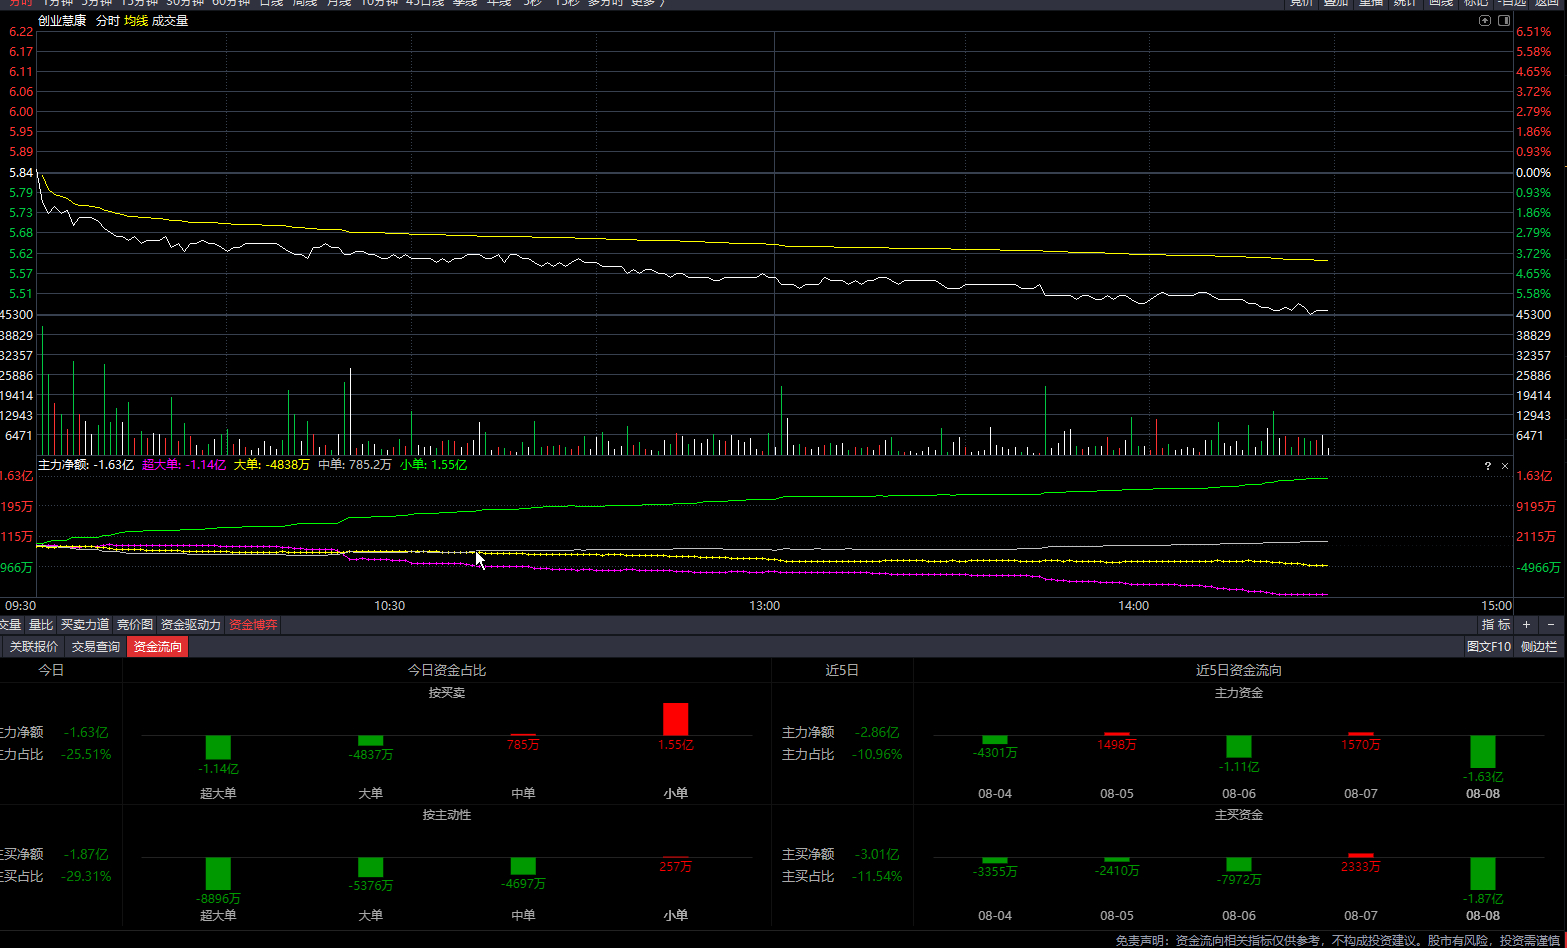1567x948 pixels.
Task: Click the 15:00 time axis label
Action: 1497,606
